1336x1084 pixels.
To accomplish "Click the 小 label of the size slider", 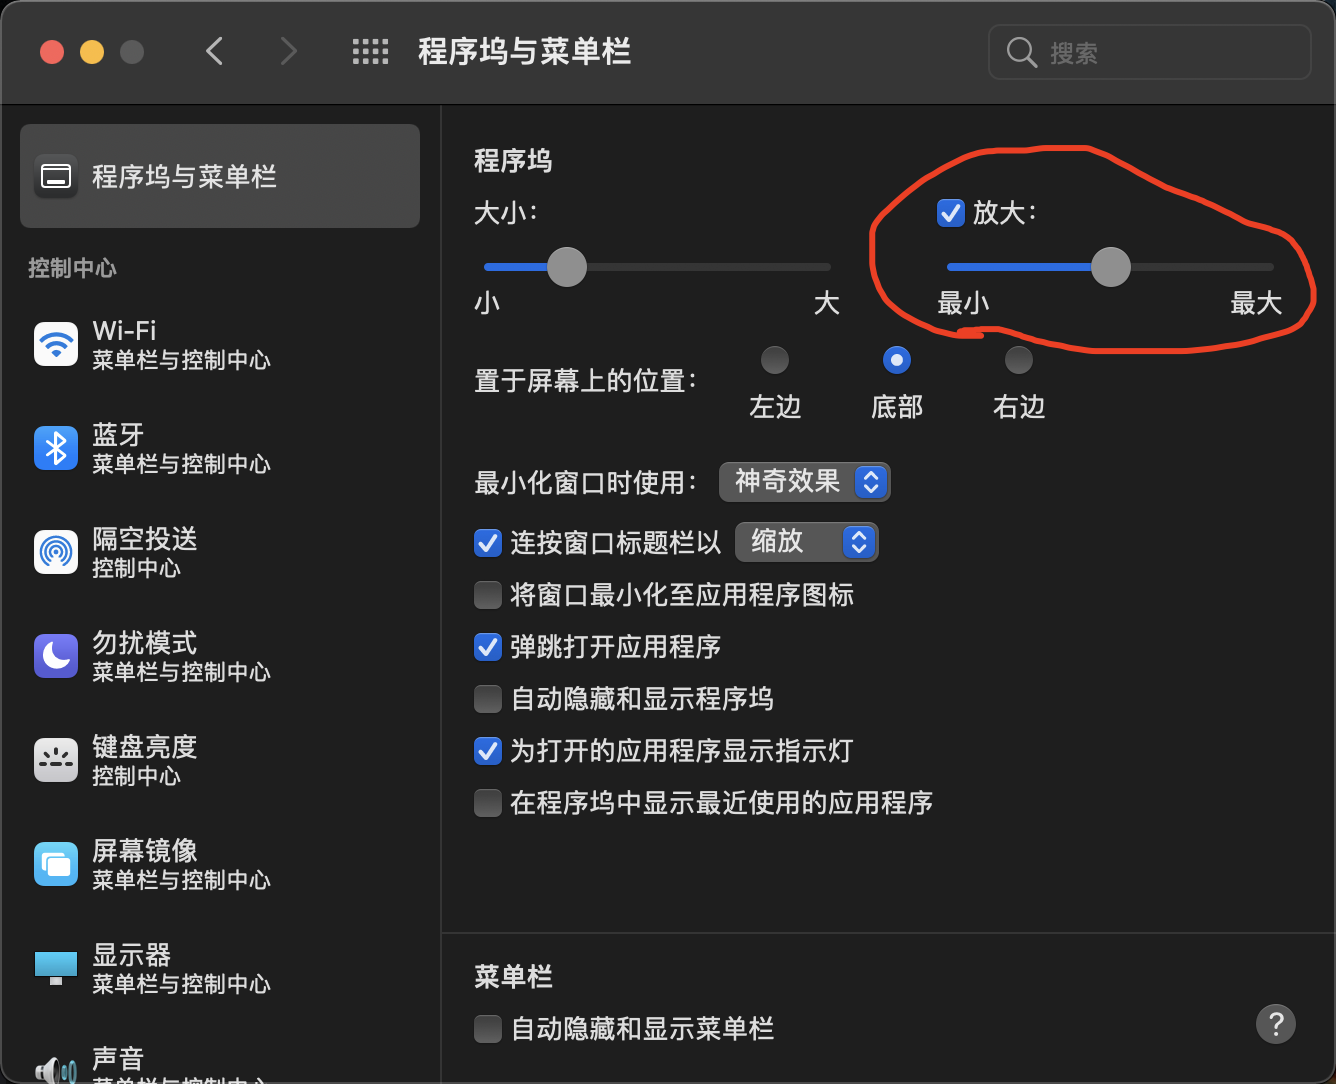I will 487,303.
